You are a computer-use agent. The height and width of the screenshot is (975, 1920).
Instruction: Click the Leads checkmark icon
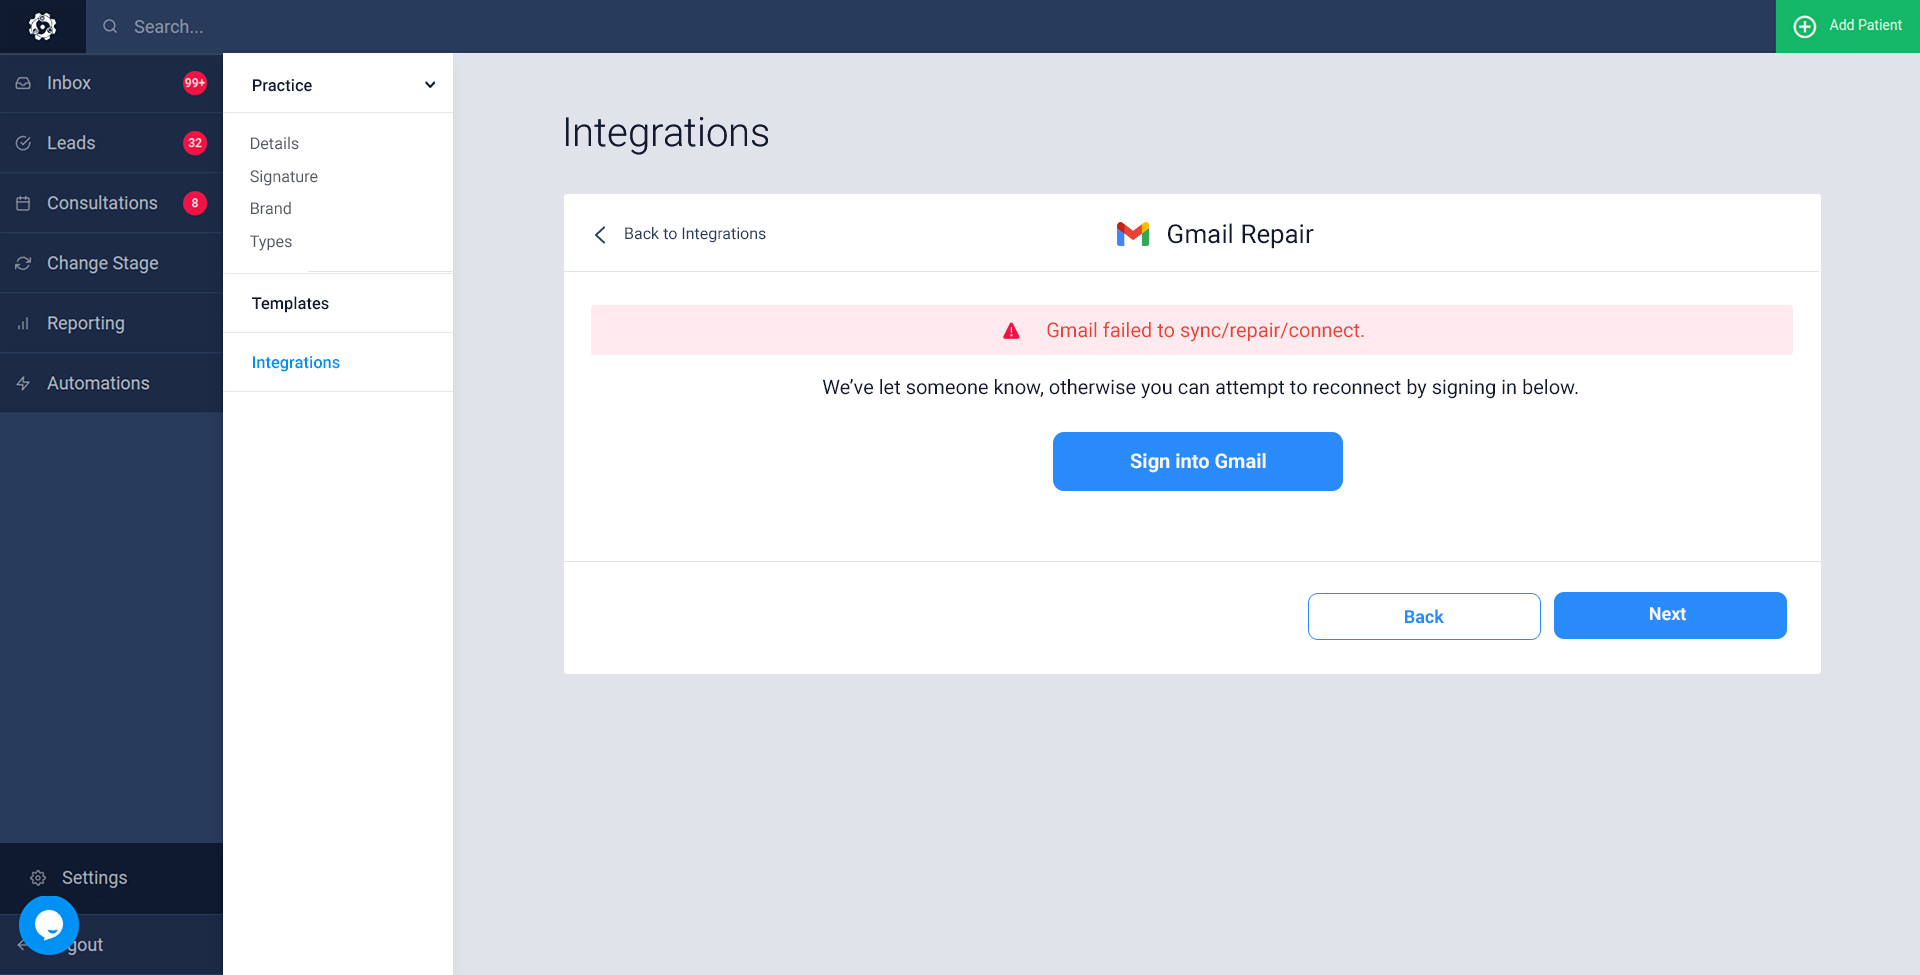(x=23, y=143)
